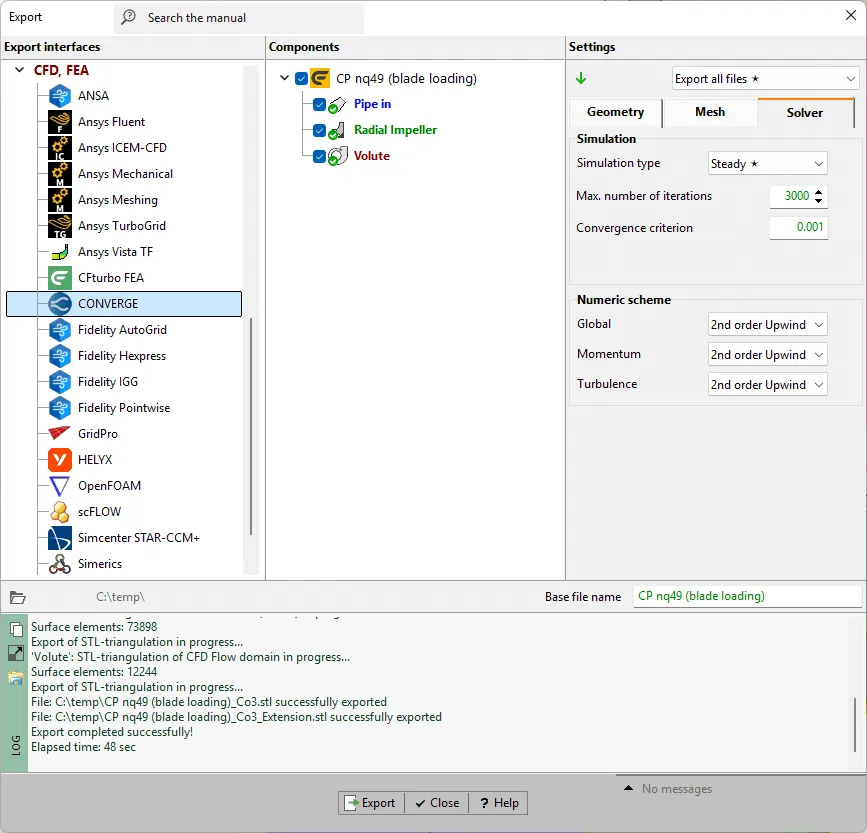Click the CONVERGE interface icon
Viewport: 867px width, 833px height.
click(60, 303)
